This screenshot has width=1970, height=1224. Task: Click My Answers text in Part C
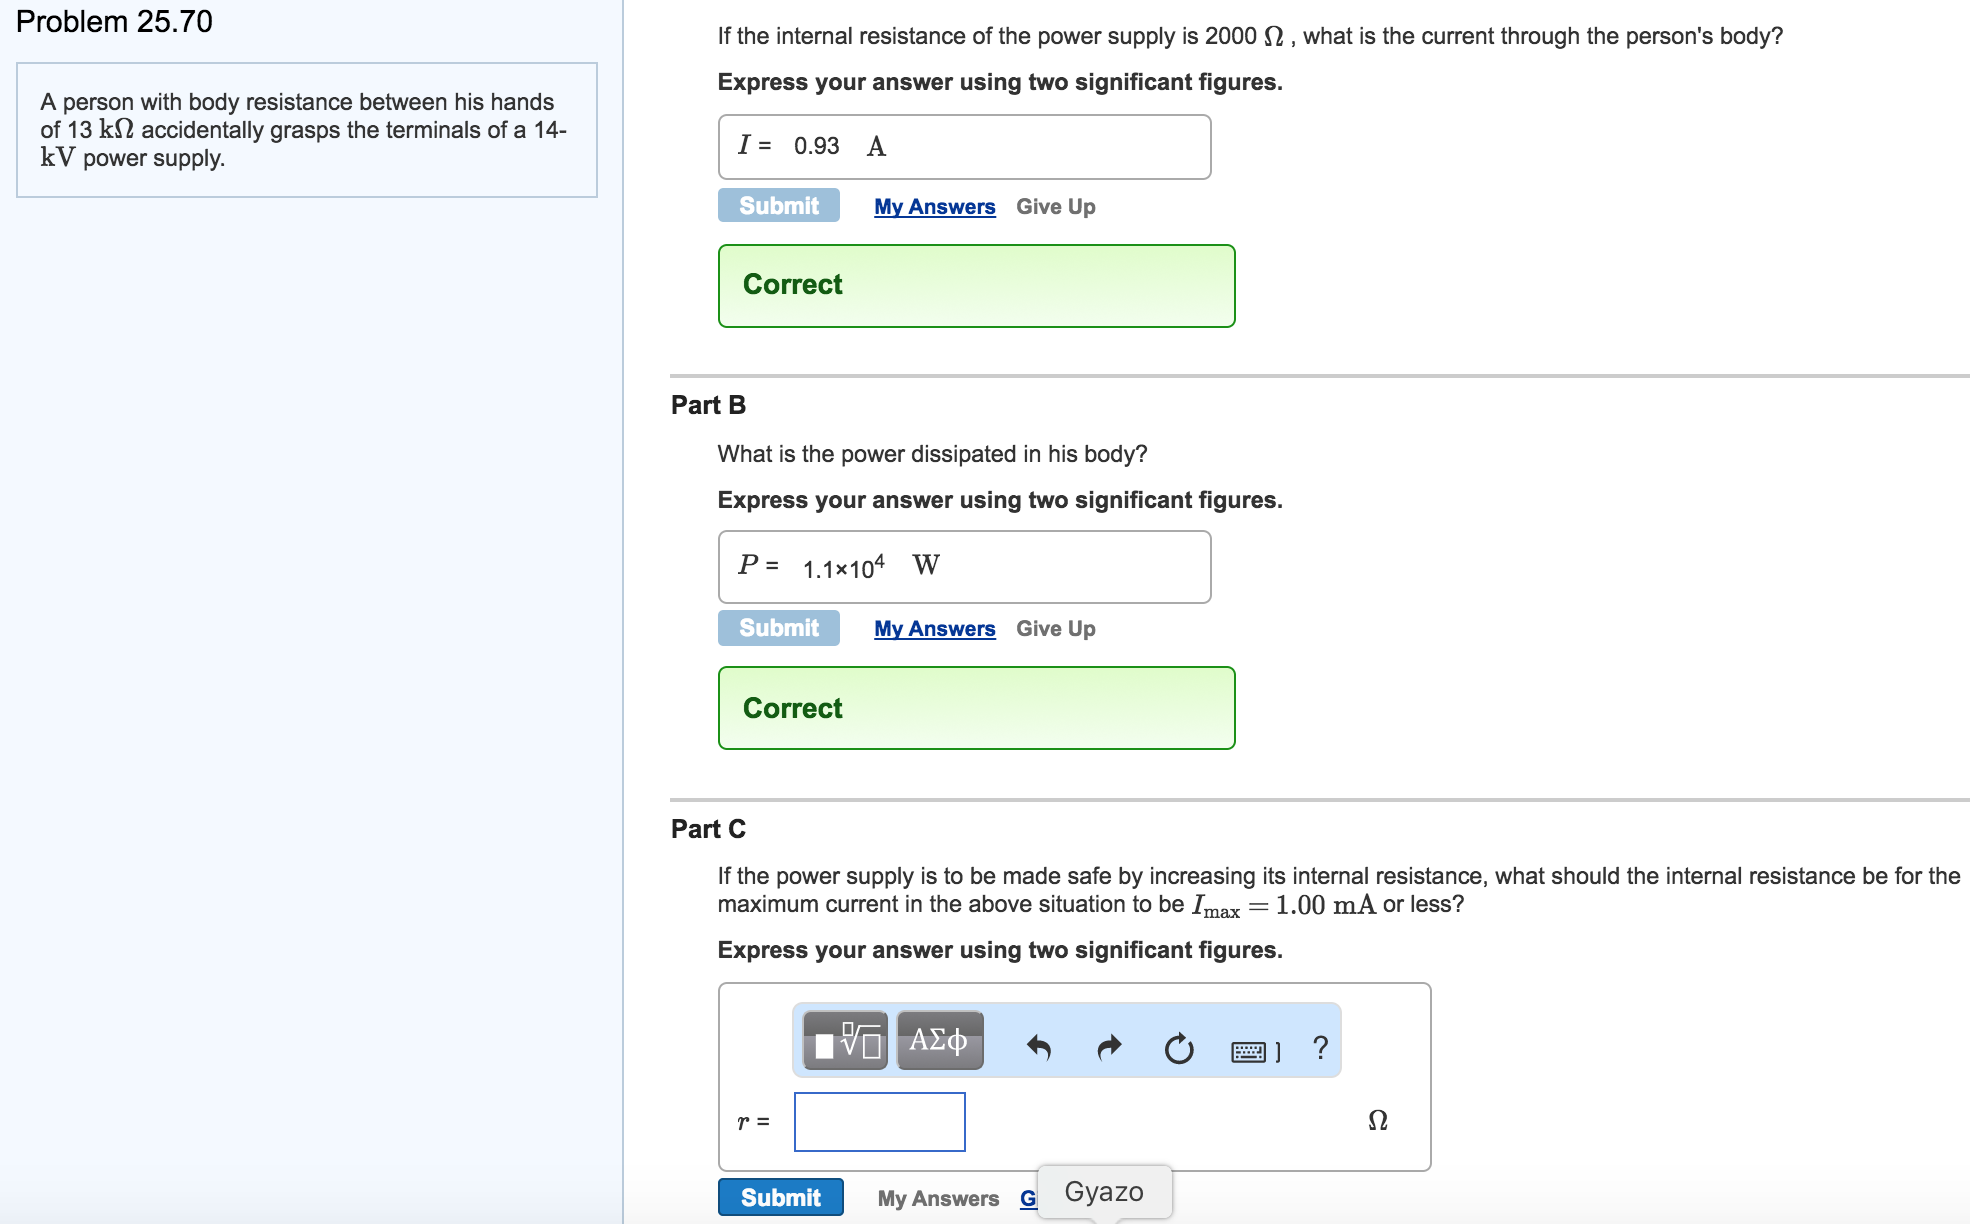click(x=937, y=1198)
